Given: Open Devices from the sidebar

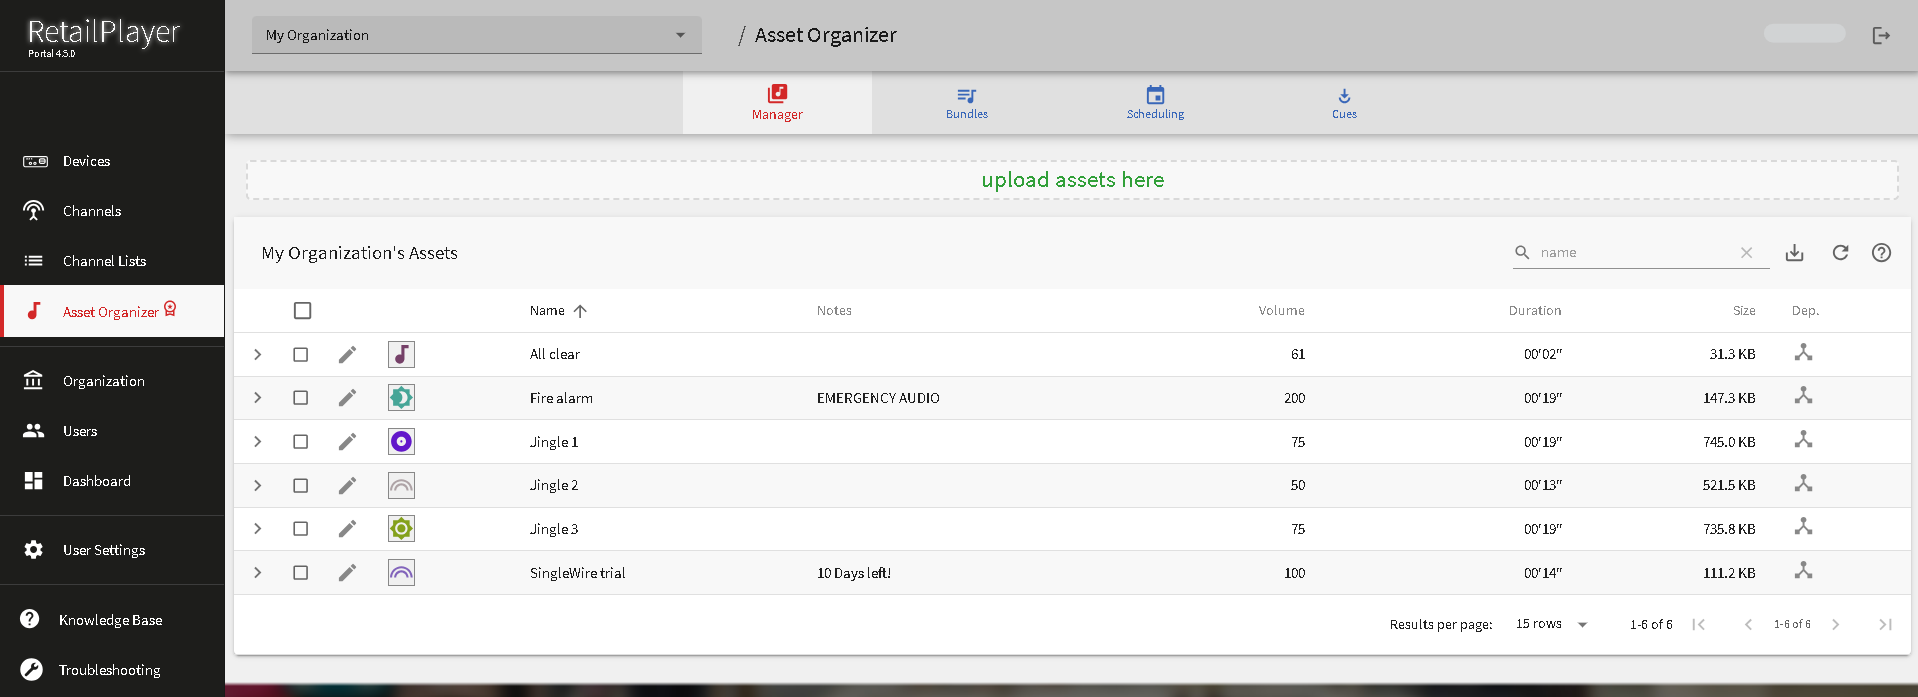Looking at the screenshot, I should point(86,161).
